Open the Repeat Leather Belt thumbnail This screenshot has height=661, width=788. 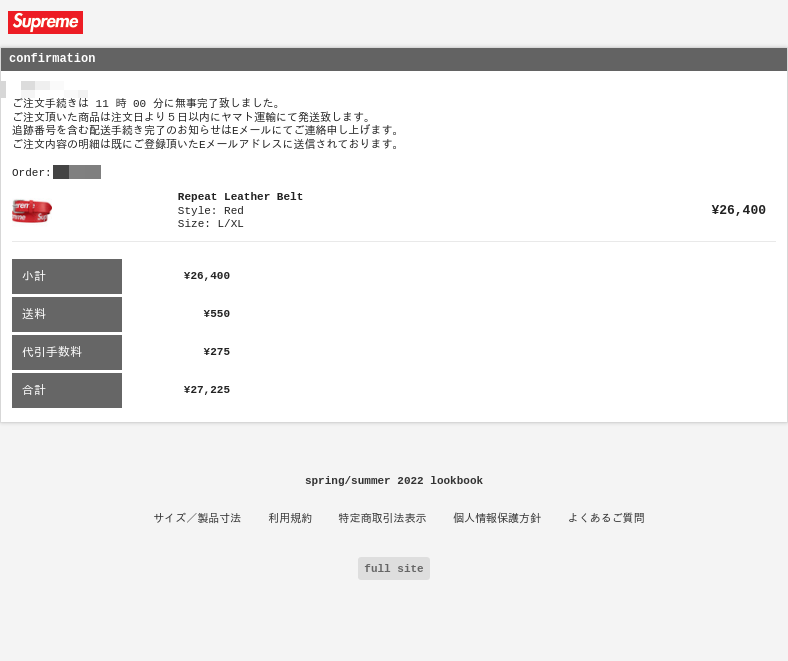pyautogui.click(x=32, y=211)
